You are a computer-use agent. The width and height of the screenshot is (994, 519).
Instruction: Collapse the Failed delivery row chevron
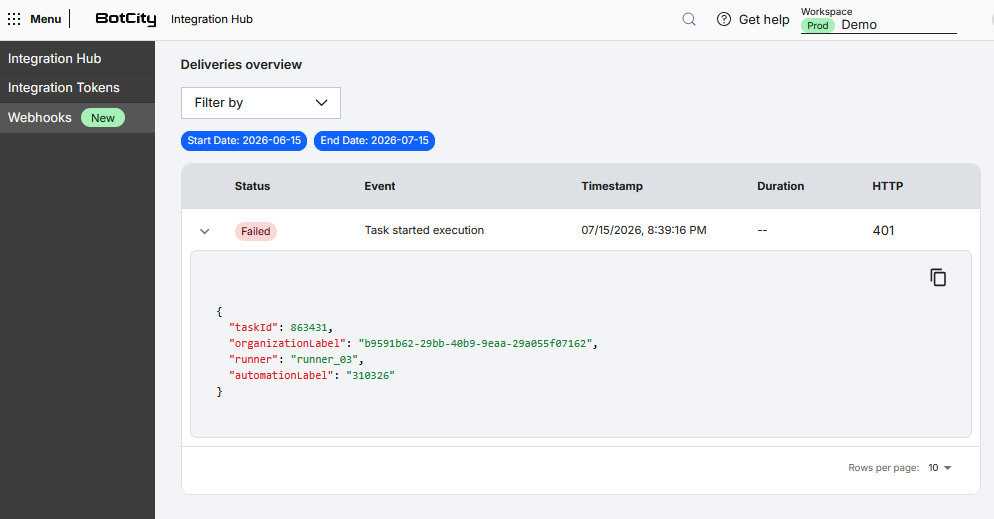tap(204, 231)
